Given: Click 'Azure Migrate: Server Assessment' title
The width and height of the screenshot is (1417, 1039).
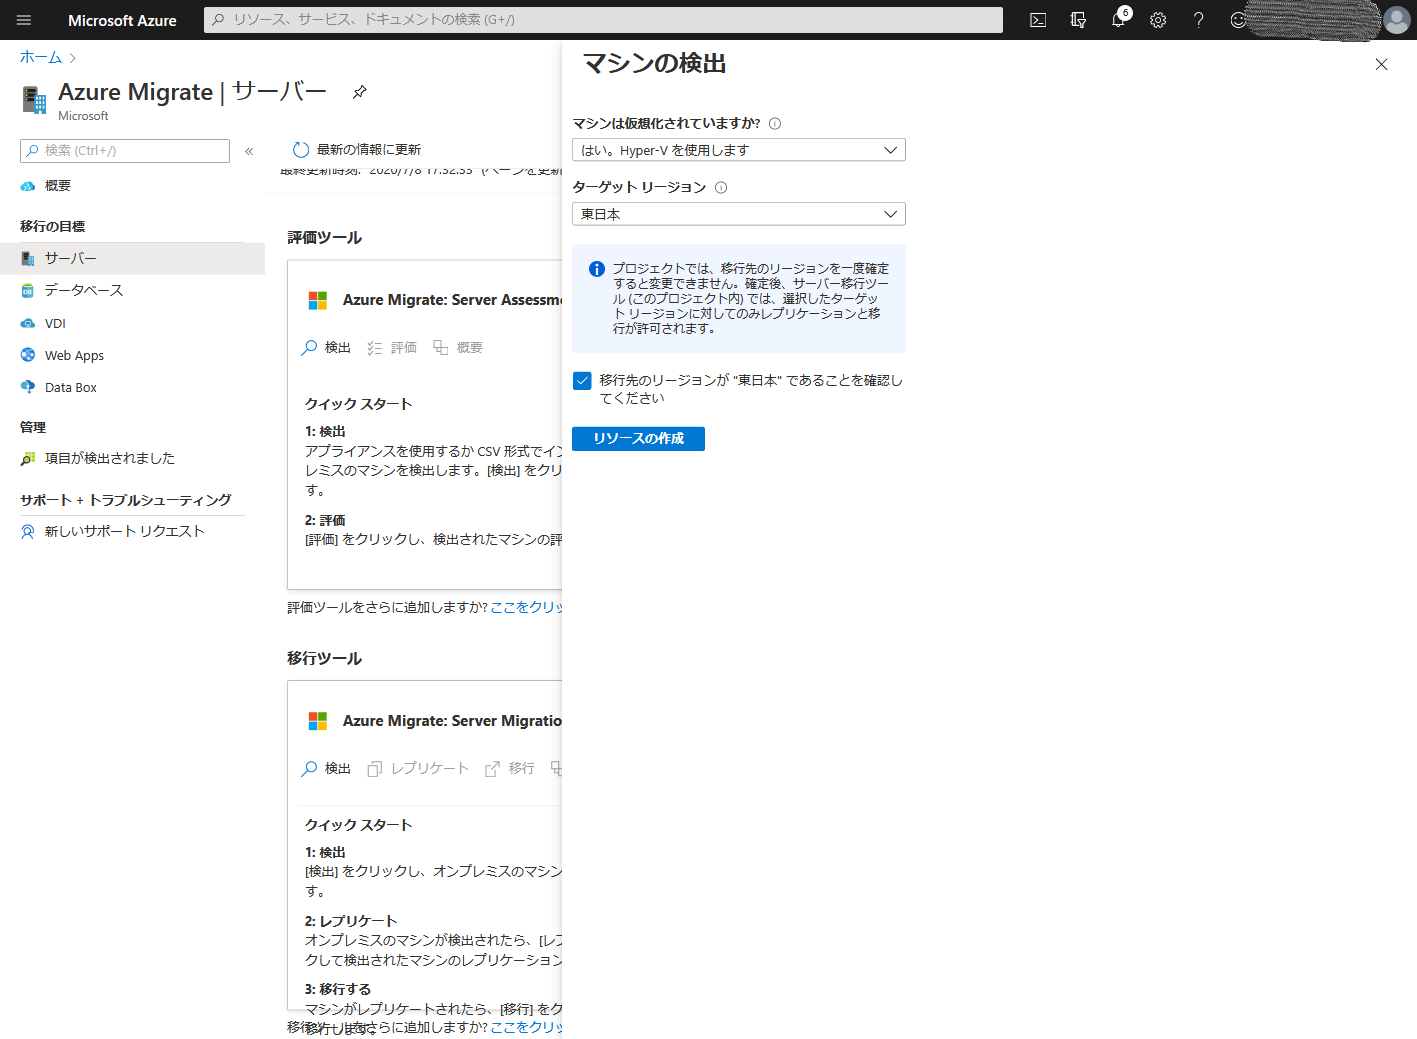Looking at the screenshot, I should click(452, 300).
